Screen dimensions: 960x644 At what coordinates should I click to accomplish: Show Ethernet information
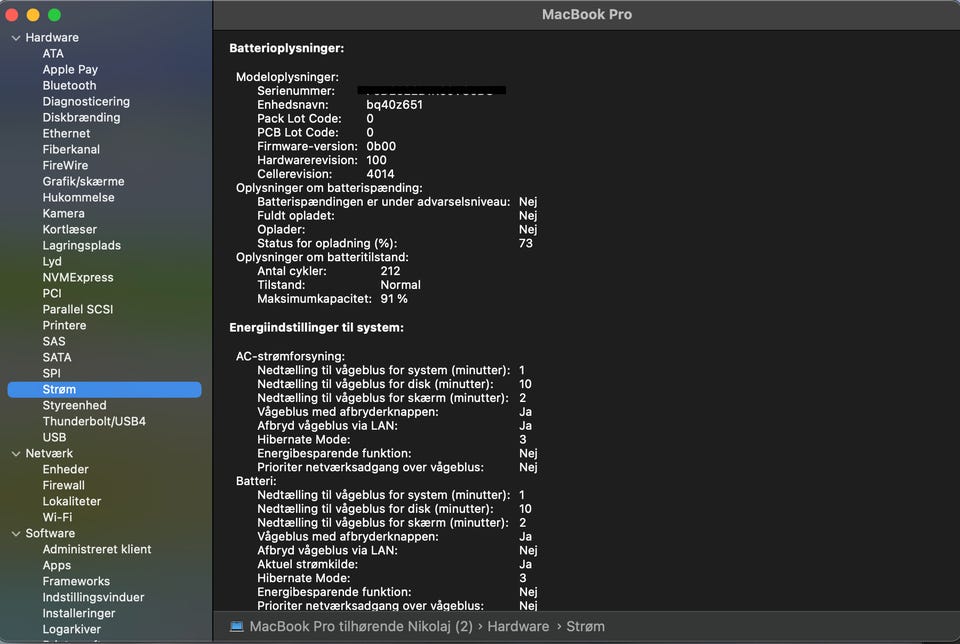[x=66, y=133]
